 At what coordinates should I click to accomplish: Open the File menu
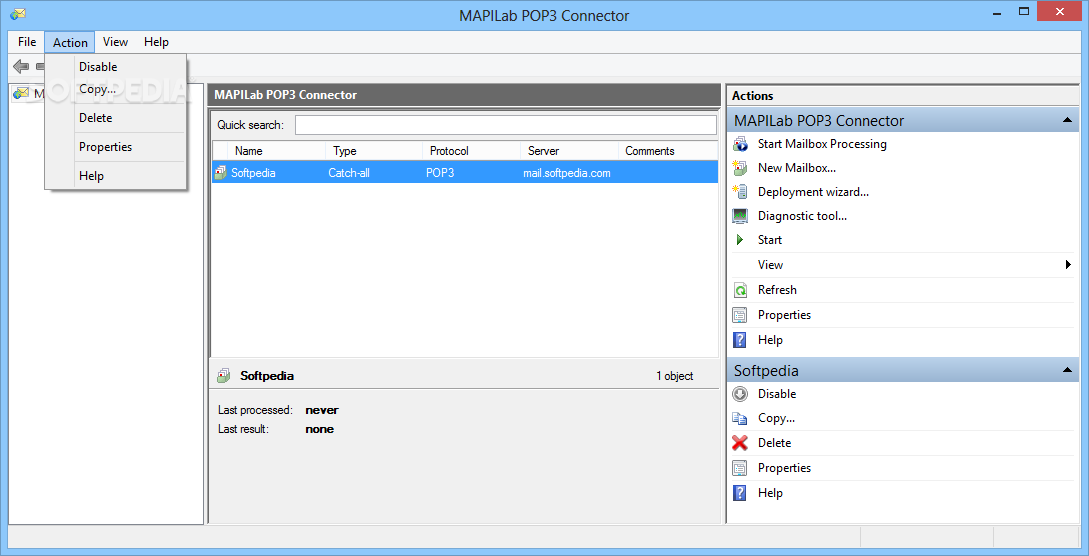(27, 42)
